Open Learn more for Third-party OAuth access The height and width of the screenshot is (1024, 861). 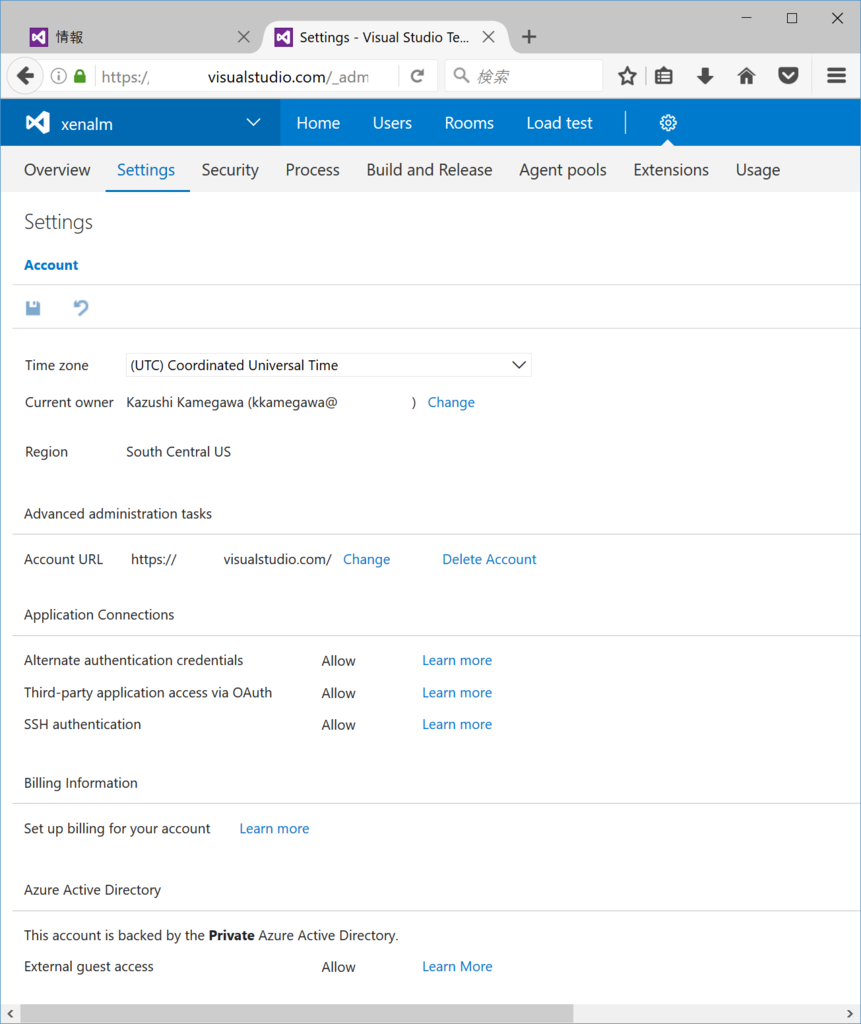(457, 692)
